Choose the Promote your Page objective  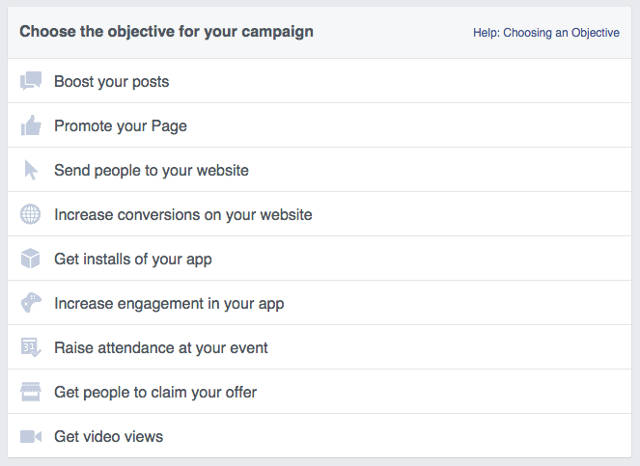tap(120, 126)
